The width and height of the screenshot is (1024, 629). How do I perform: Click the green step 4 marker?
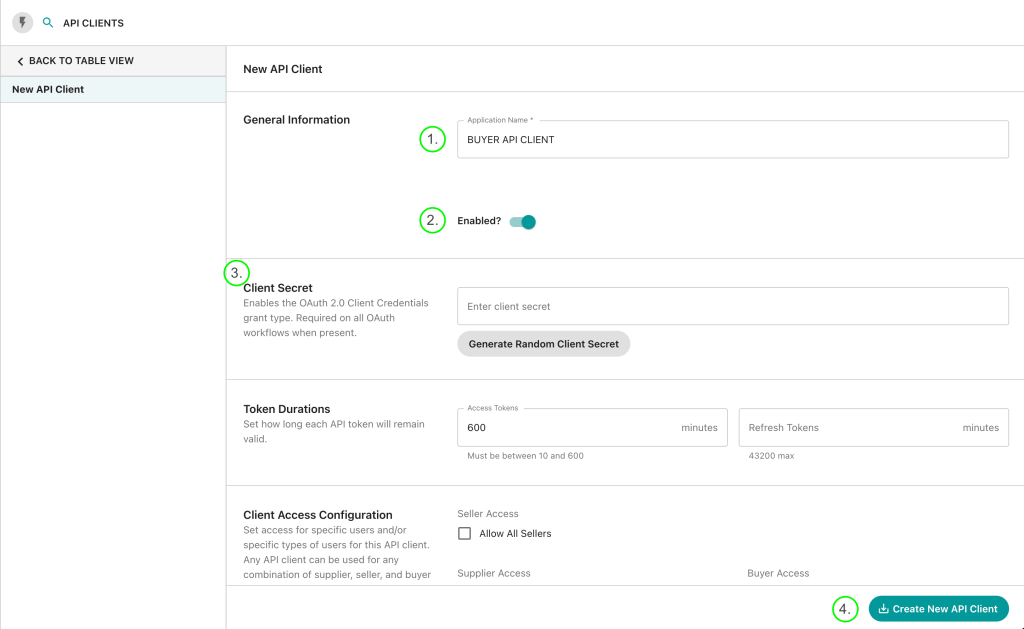[845, 609]
